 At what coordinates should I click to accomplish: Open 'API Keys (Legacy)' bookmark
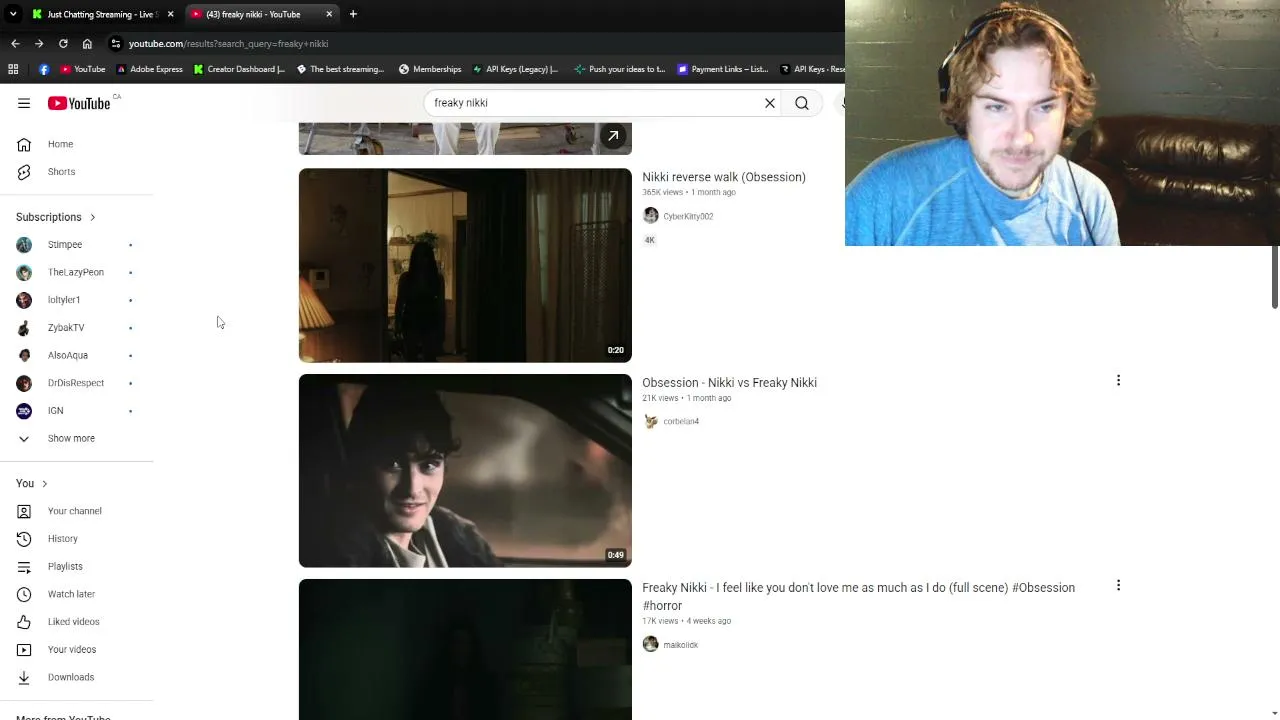tap(515, 69)
